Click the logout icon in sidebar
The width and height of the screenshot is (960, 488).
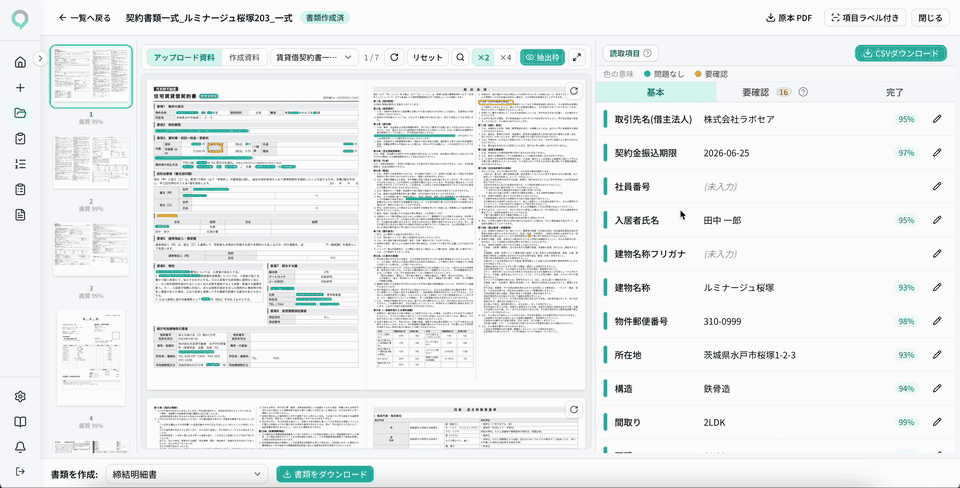[20, 471]
